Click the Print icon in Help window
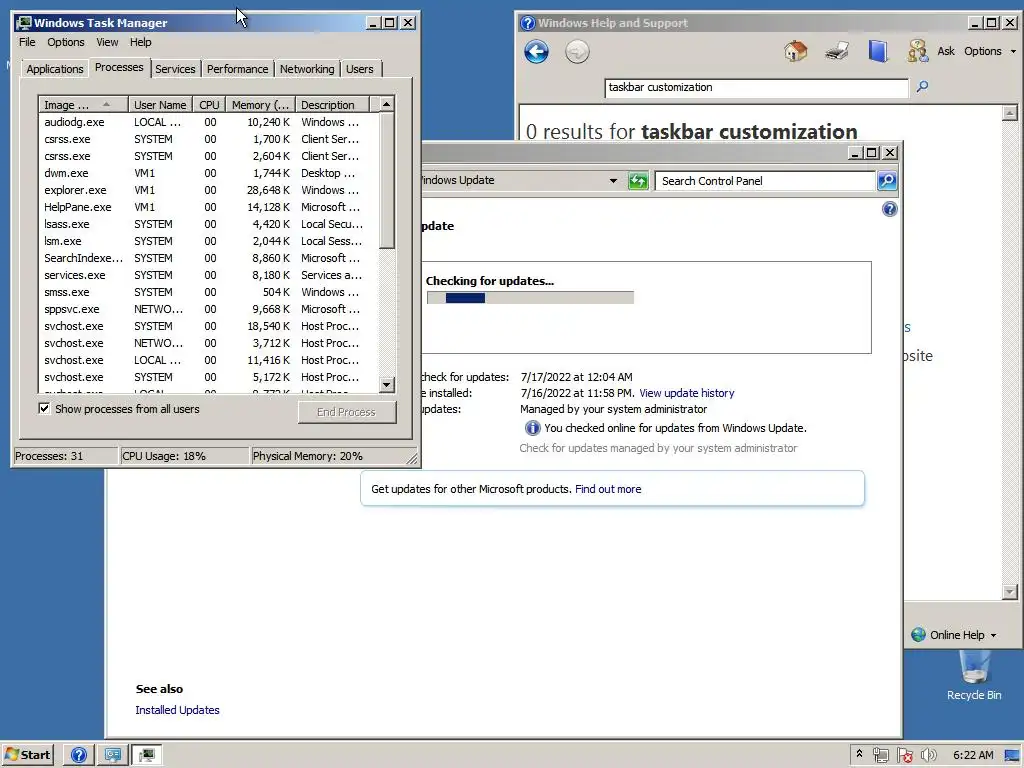Viewport: 1024px width, 768px height. tap(837, 51)
